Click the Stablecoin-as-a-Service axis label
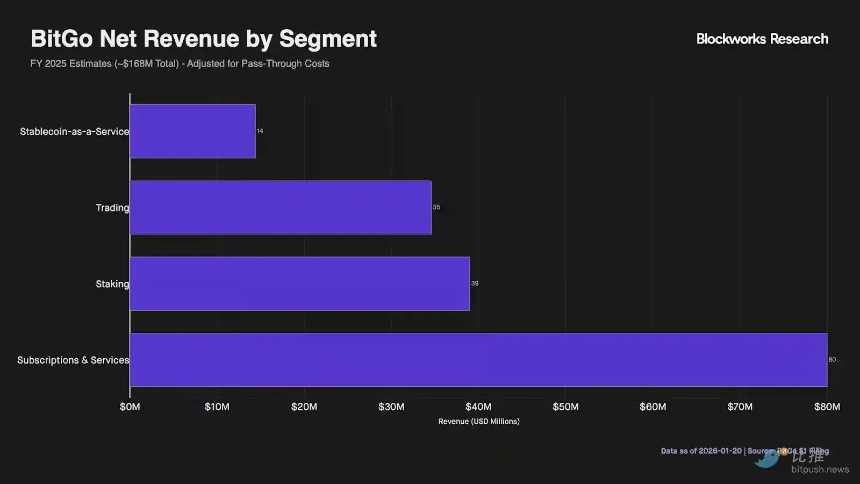The width and height of the screenshot is (860, 484). pos(74,131)
